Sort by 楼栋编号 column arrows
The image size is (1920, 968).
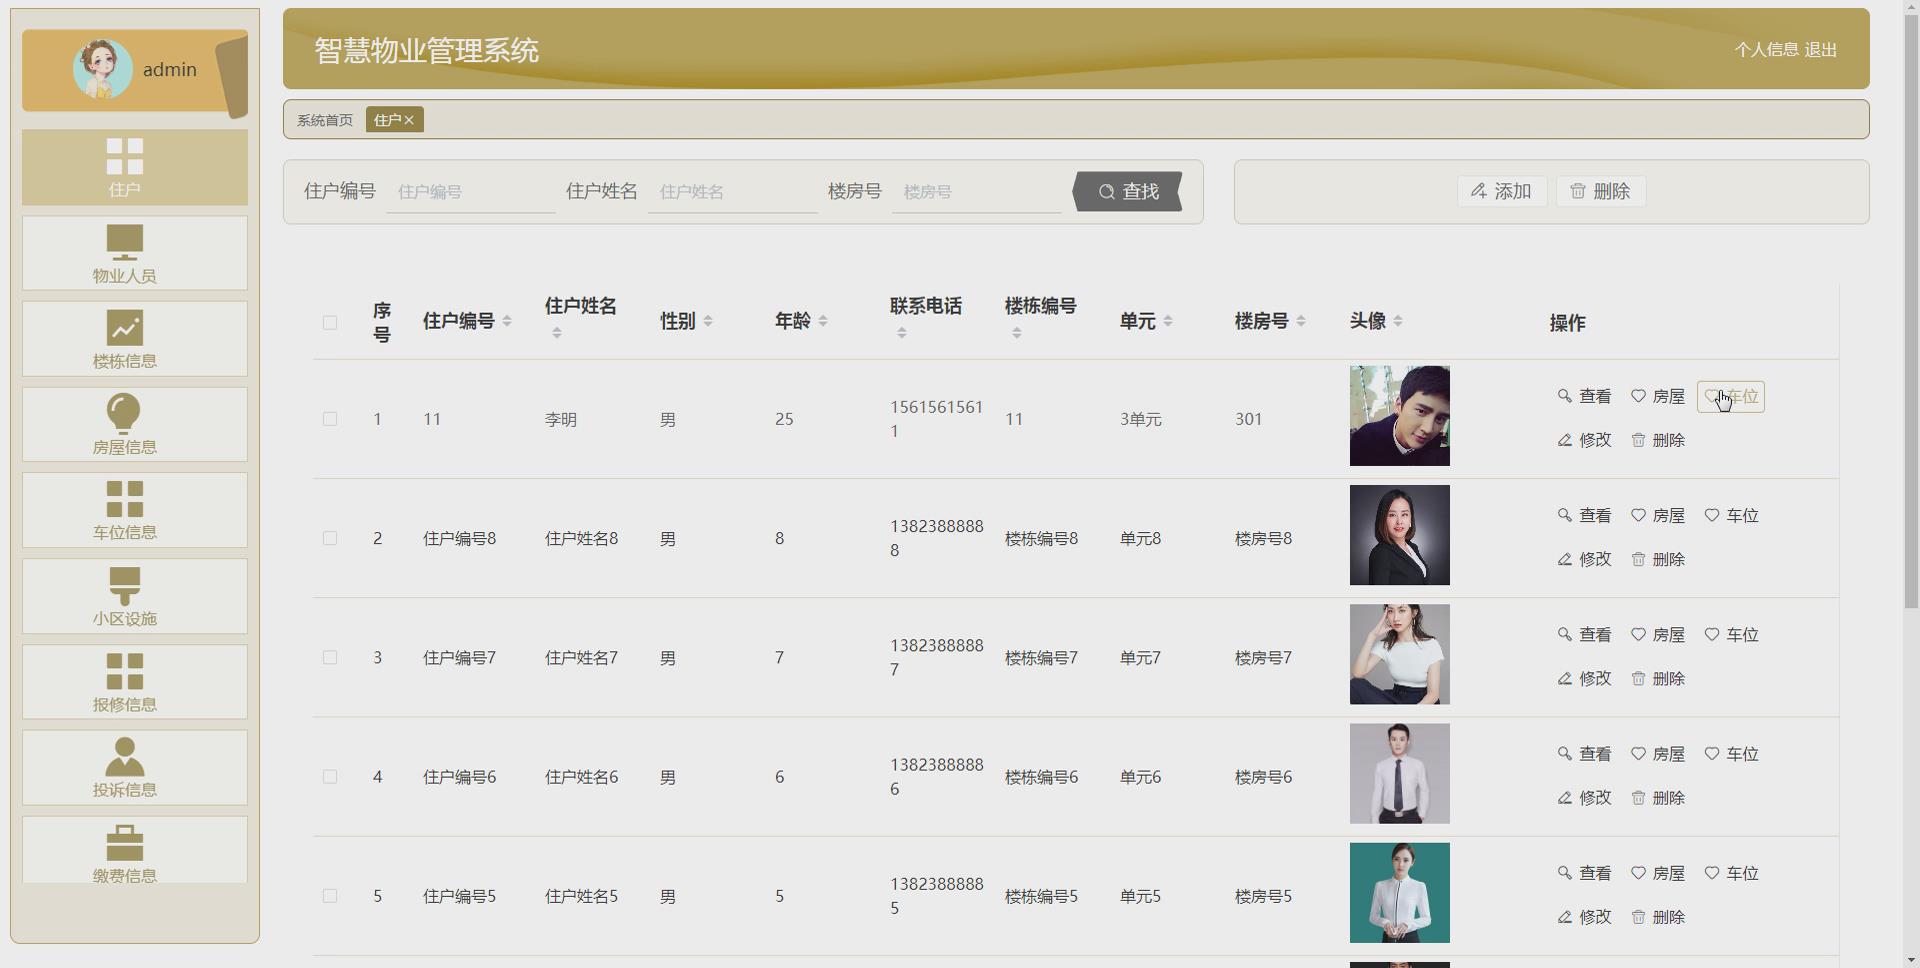point(1017,333)
